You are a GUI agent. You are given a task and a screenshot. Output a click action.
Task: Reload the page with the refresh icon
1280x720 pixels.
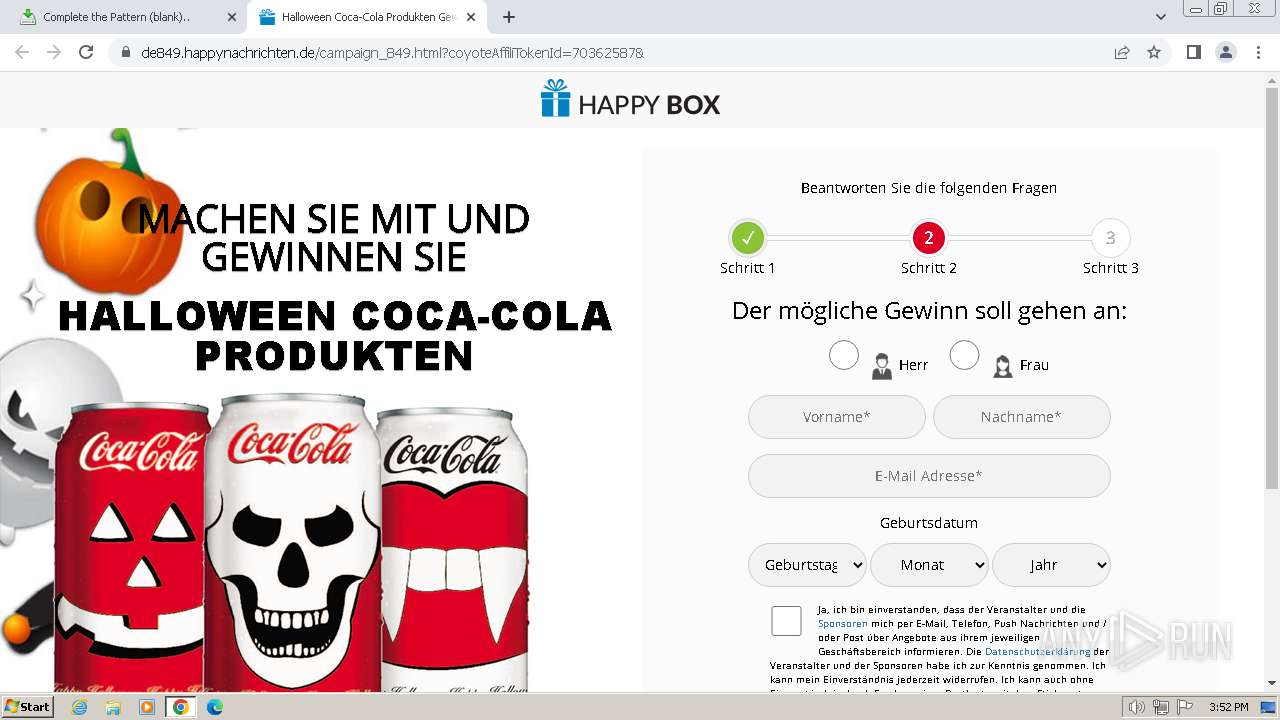(86, 52)
